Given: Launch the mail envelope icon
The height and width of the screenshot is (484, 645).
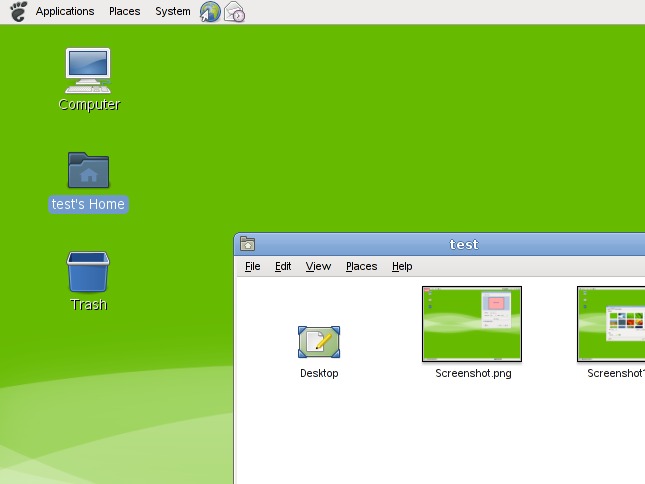Looking at the screenshot, I should coord(234,12).
